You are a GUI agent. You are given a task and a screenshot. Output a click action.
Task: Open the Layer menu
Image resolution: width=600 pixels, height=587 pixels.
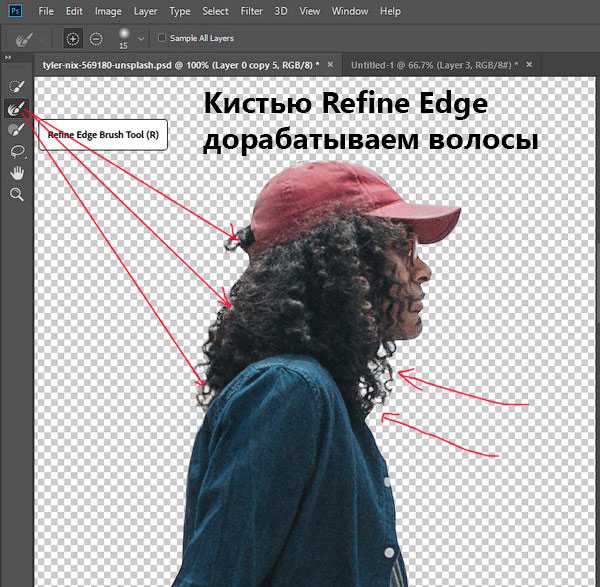pos(145,12)
